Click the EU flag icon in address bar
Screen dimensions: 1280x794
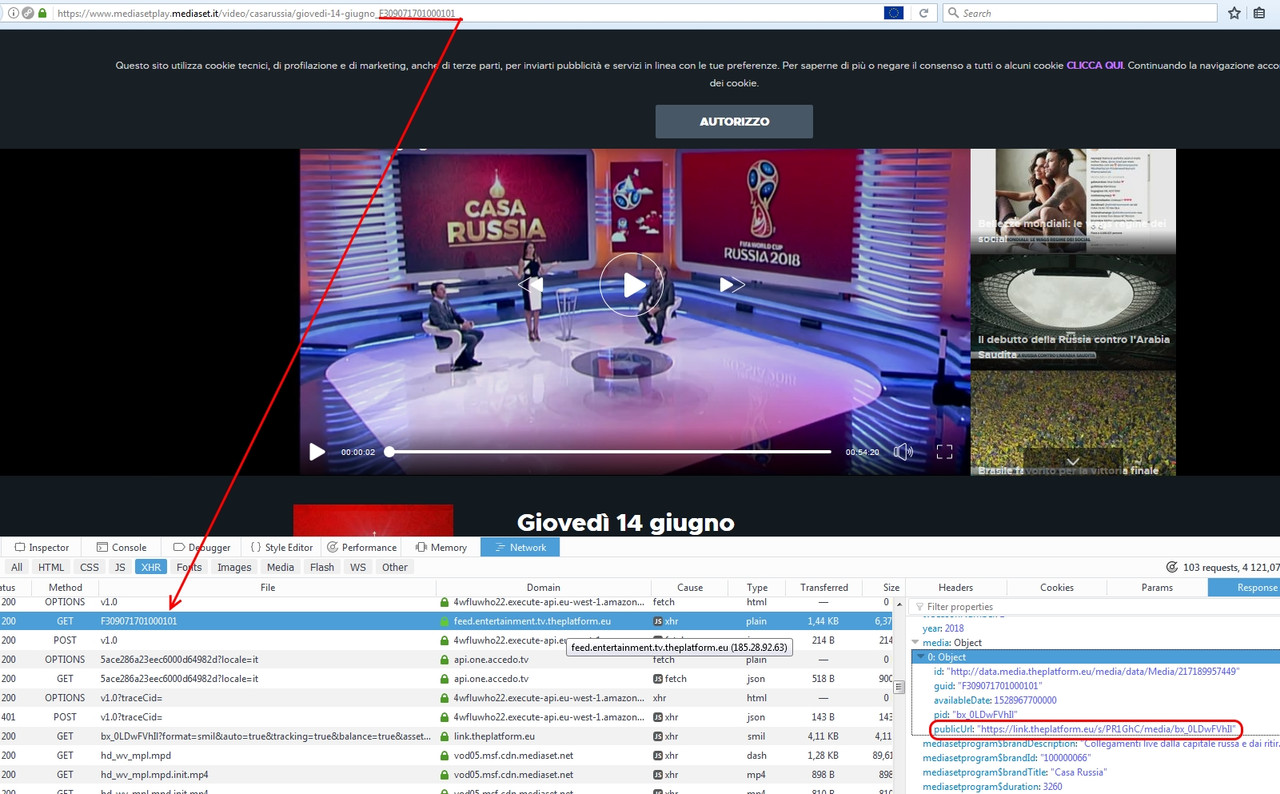click(x=894, y=13)
